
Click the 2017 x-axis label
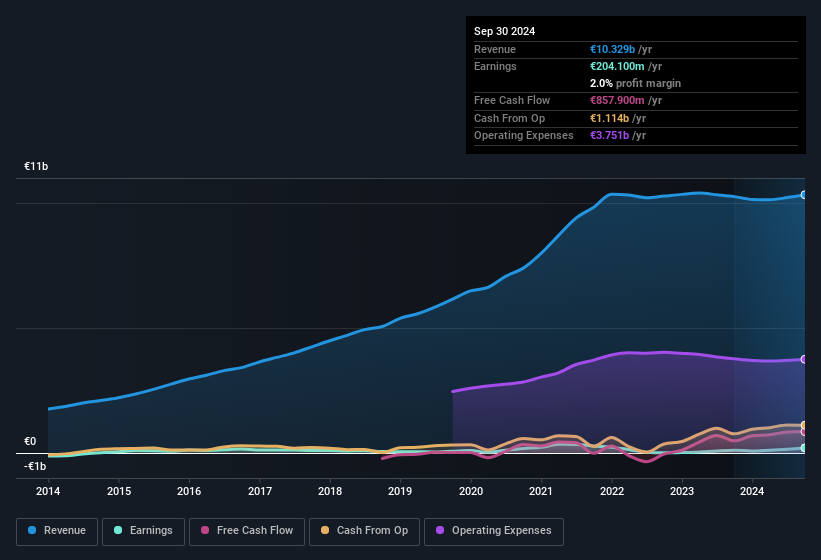pos(260,491)
